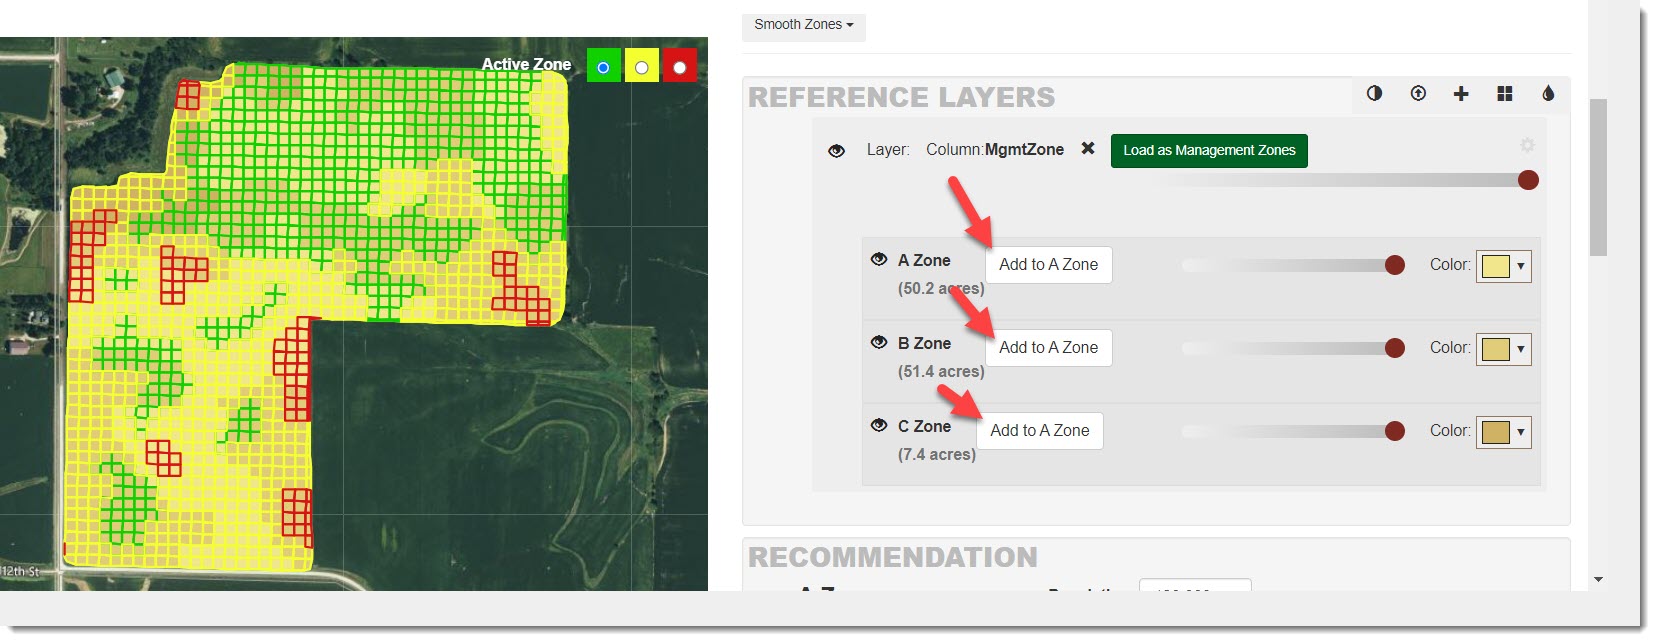Screen dimensions: 1655x641
Task: Click the plus icon to add reference layer
Action: point(1461,93)
